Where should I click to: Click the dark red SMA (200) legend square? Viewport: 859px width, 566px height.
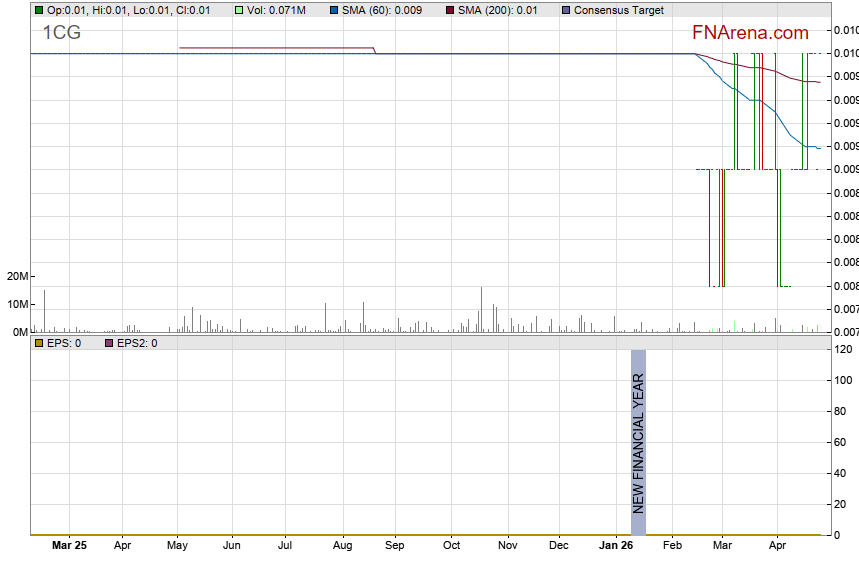(448, 10)
